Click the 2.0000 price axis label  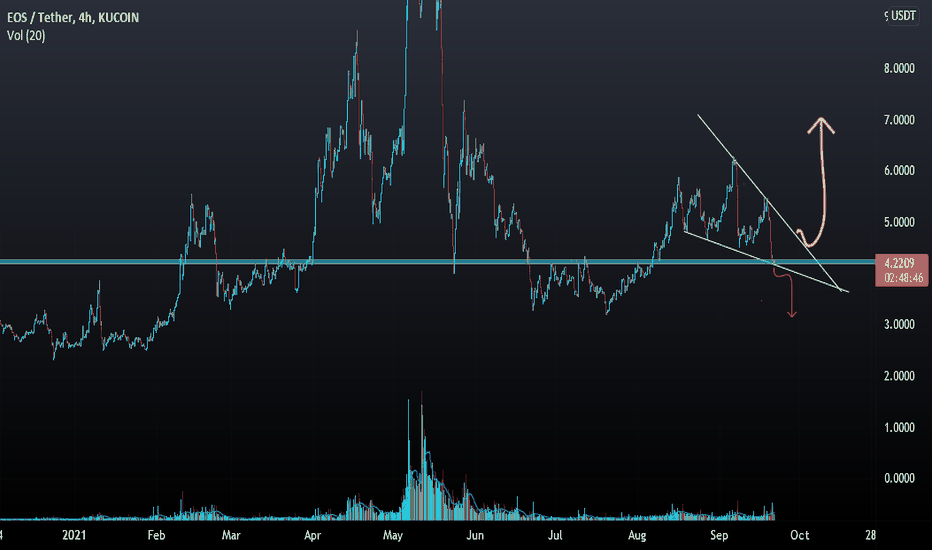coord(899,376)
